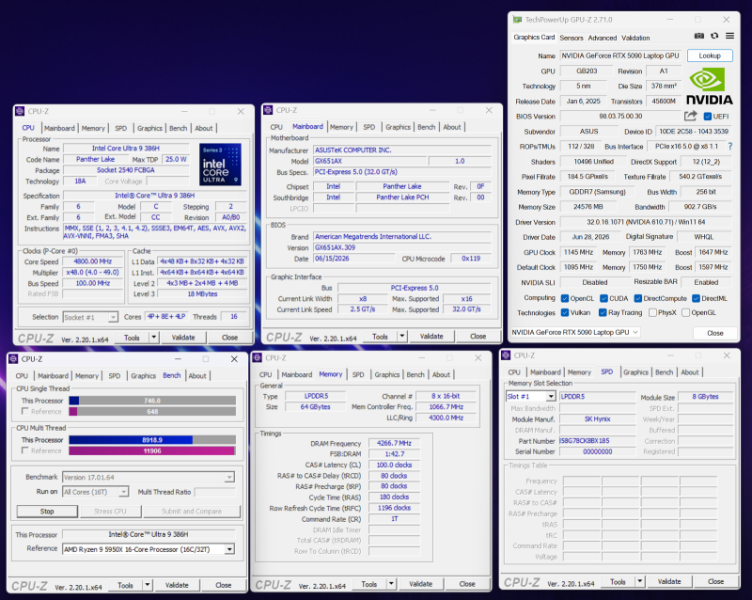
Task: Click the Memory Size value 24576 MB
Action: (x=588, y=207)
